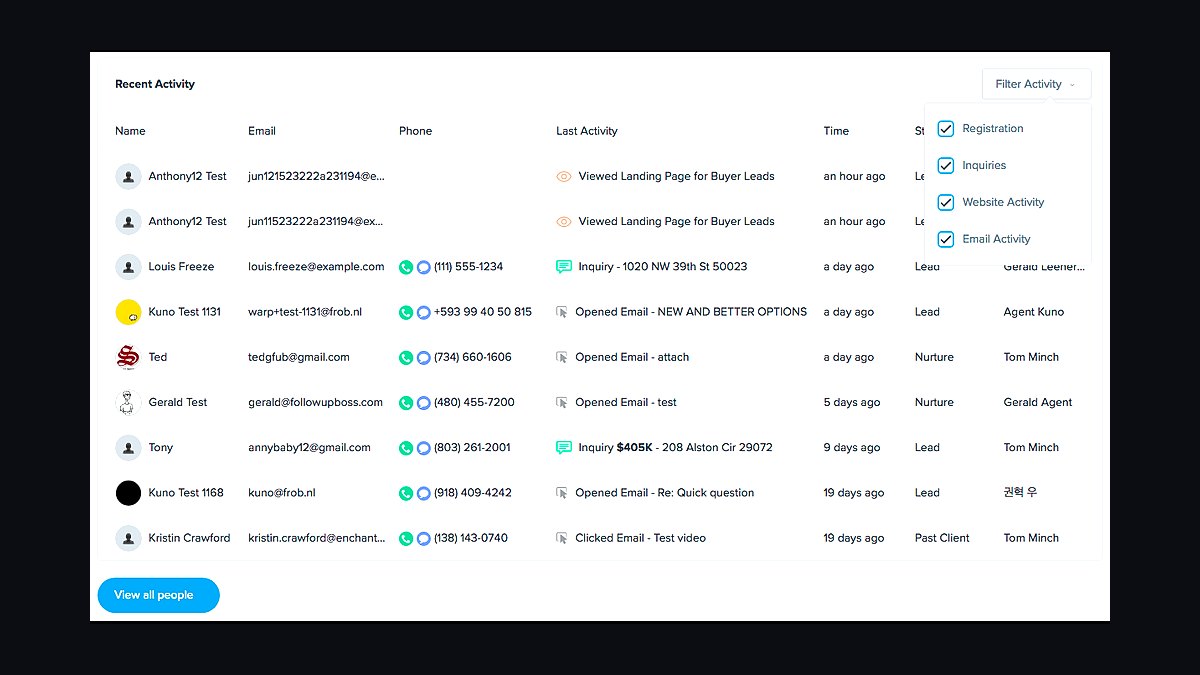1200x675 pixels.
Task: Click the call icon for Gerald Test
Action: tap(406, 403)
